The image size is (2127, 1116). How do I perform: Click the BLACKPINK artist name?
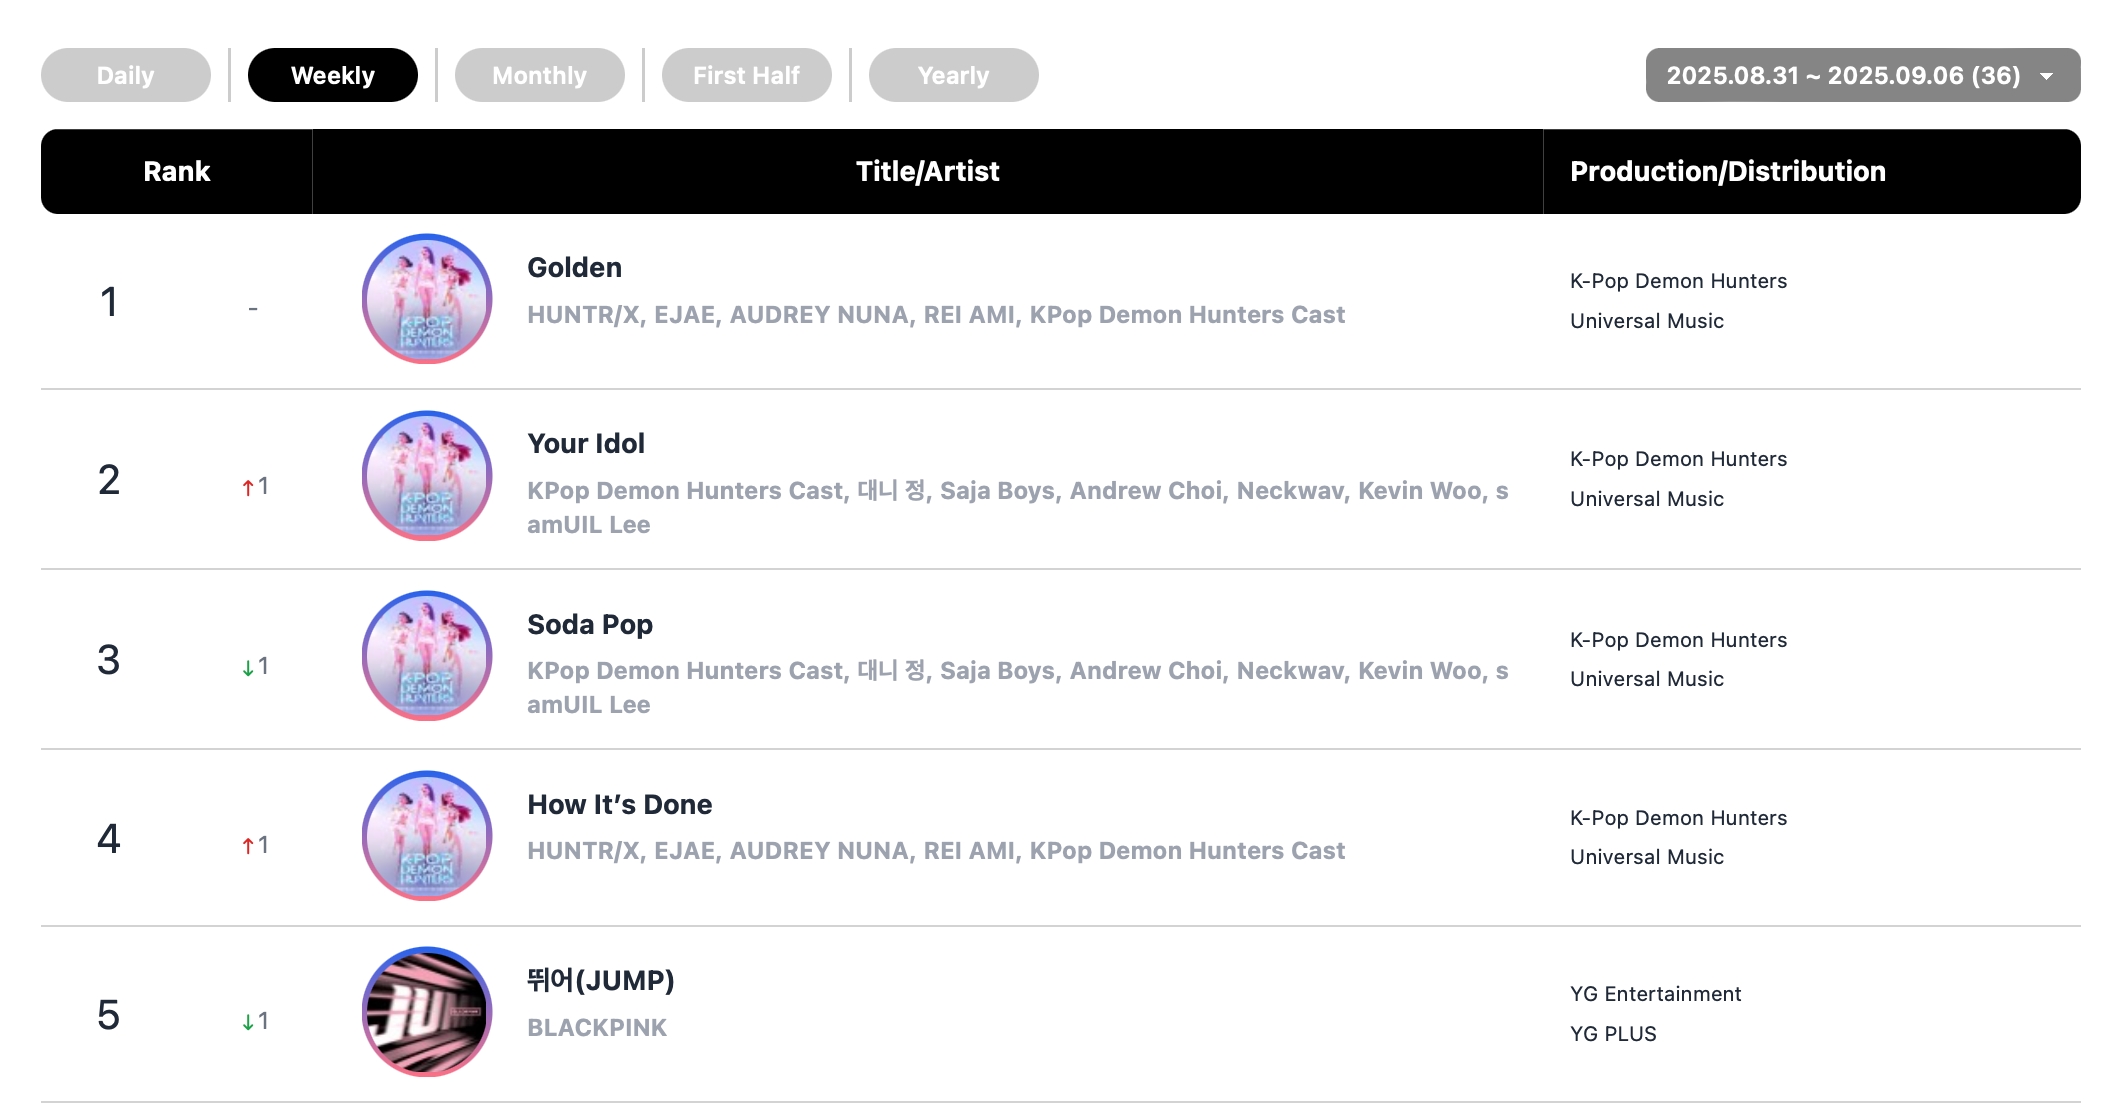(597, 1027)
